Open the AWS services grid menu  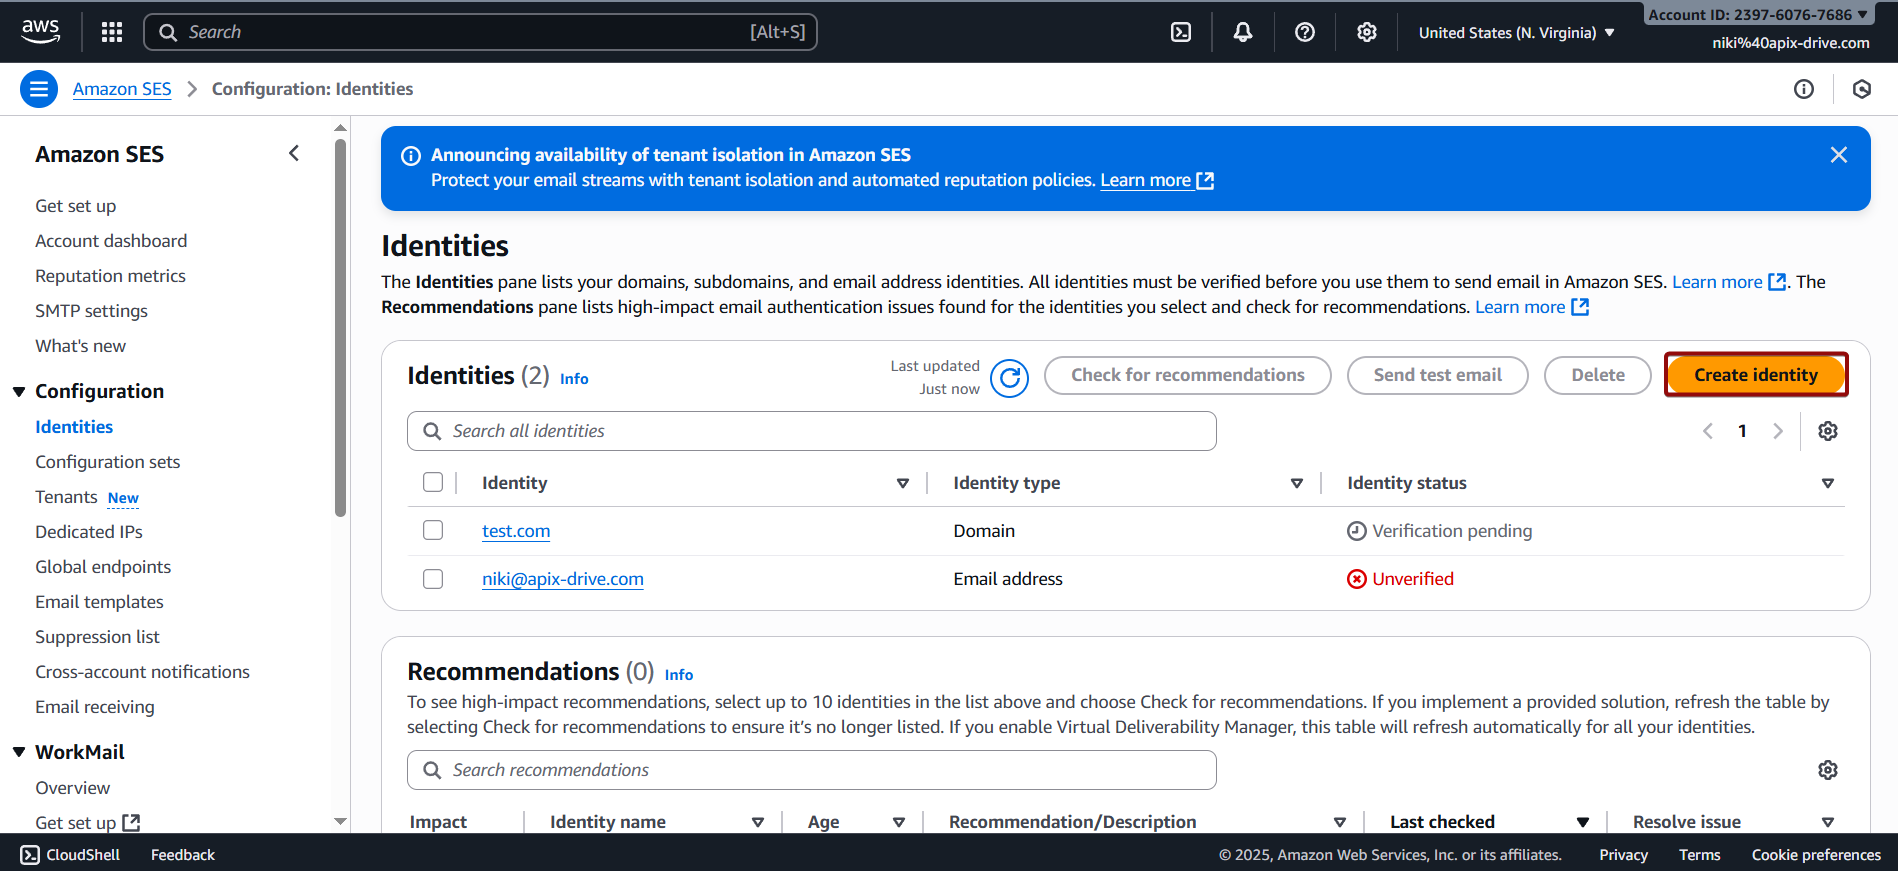point(112,32)
